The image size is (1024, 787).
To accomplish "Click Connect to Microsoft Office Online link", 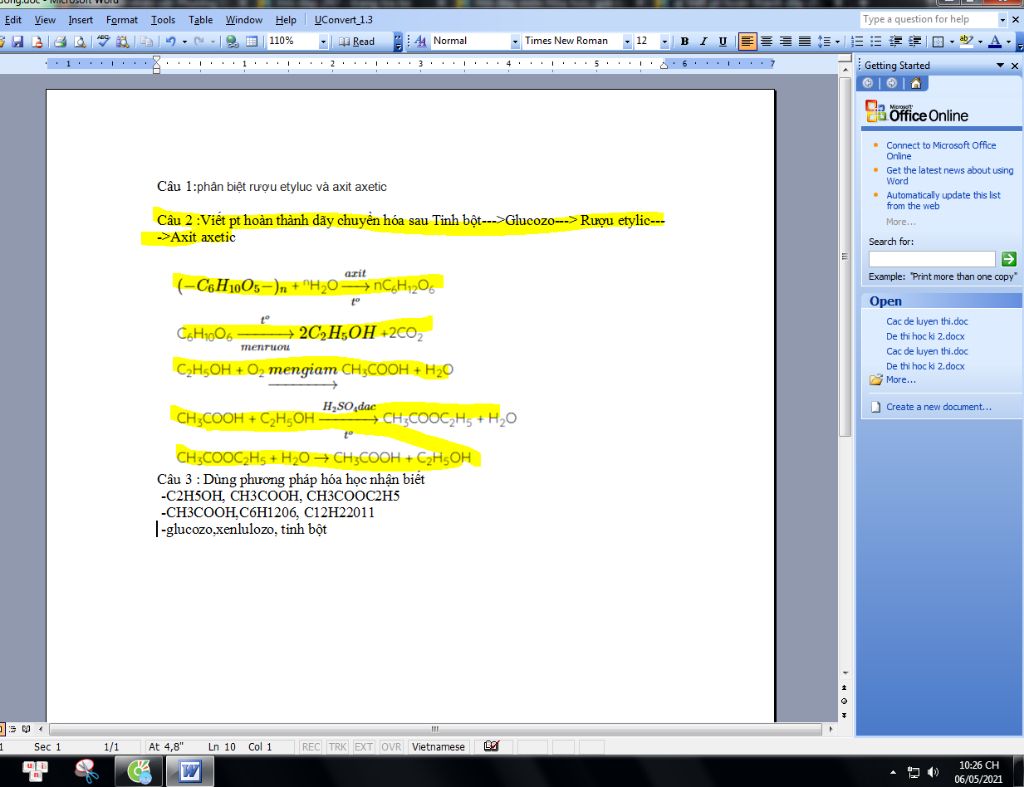I will click(940, 150).
